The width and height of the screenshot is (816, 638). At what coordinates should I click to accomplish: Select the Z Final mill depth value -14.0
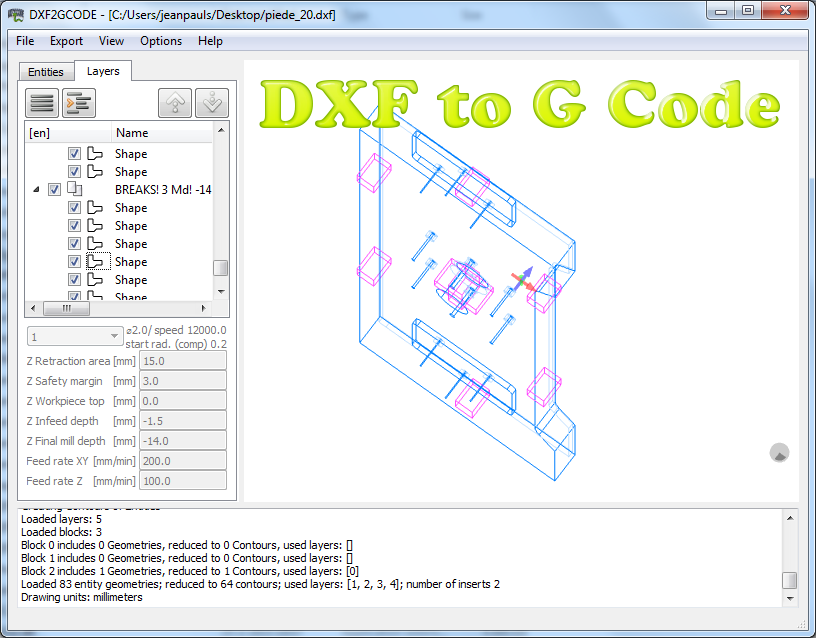(x=182, y=440)
